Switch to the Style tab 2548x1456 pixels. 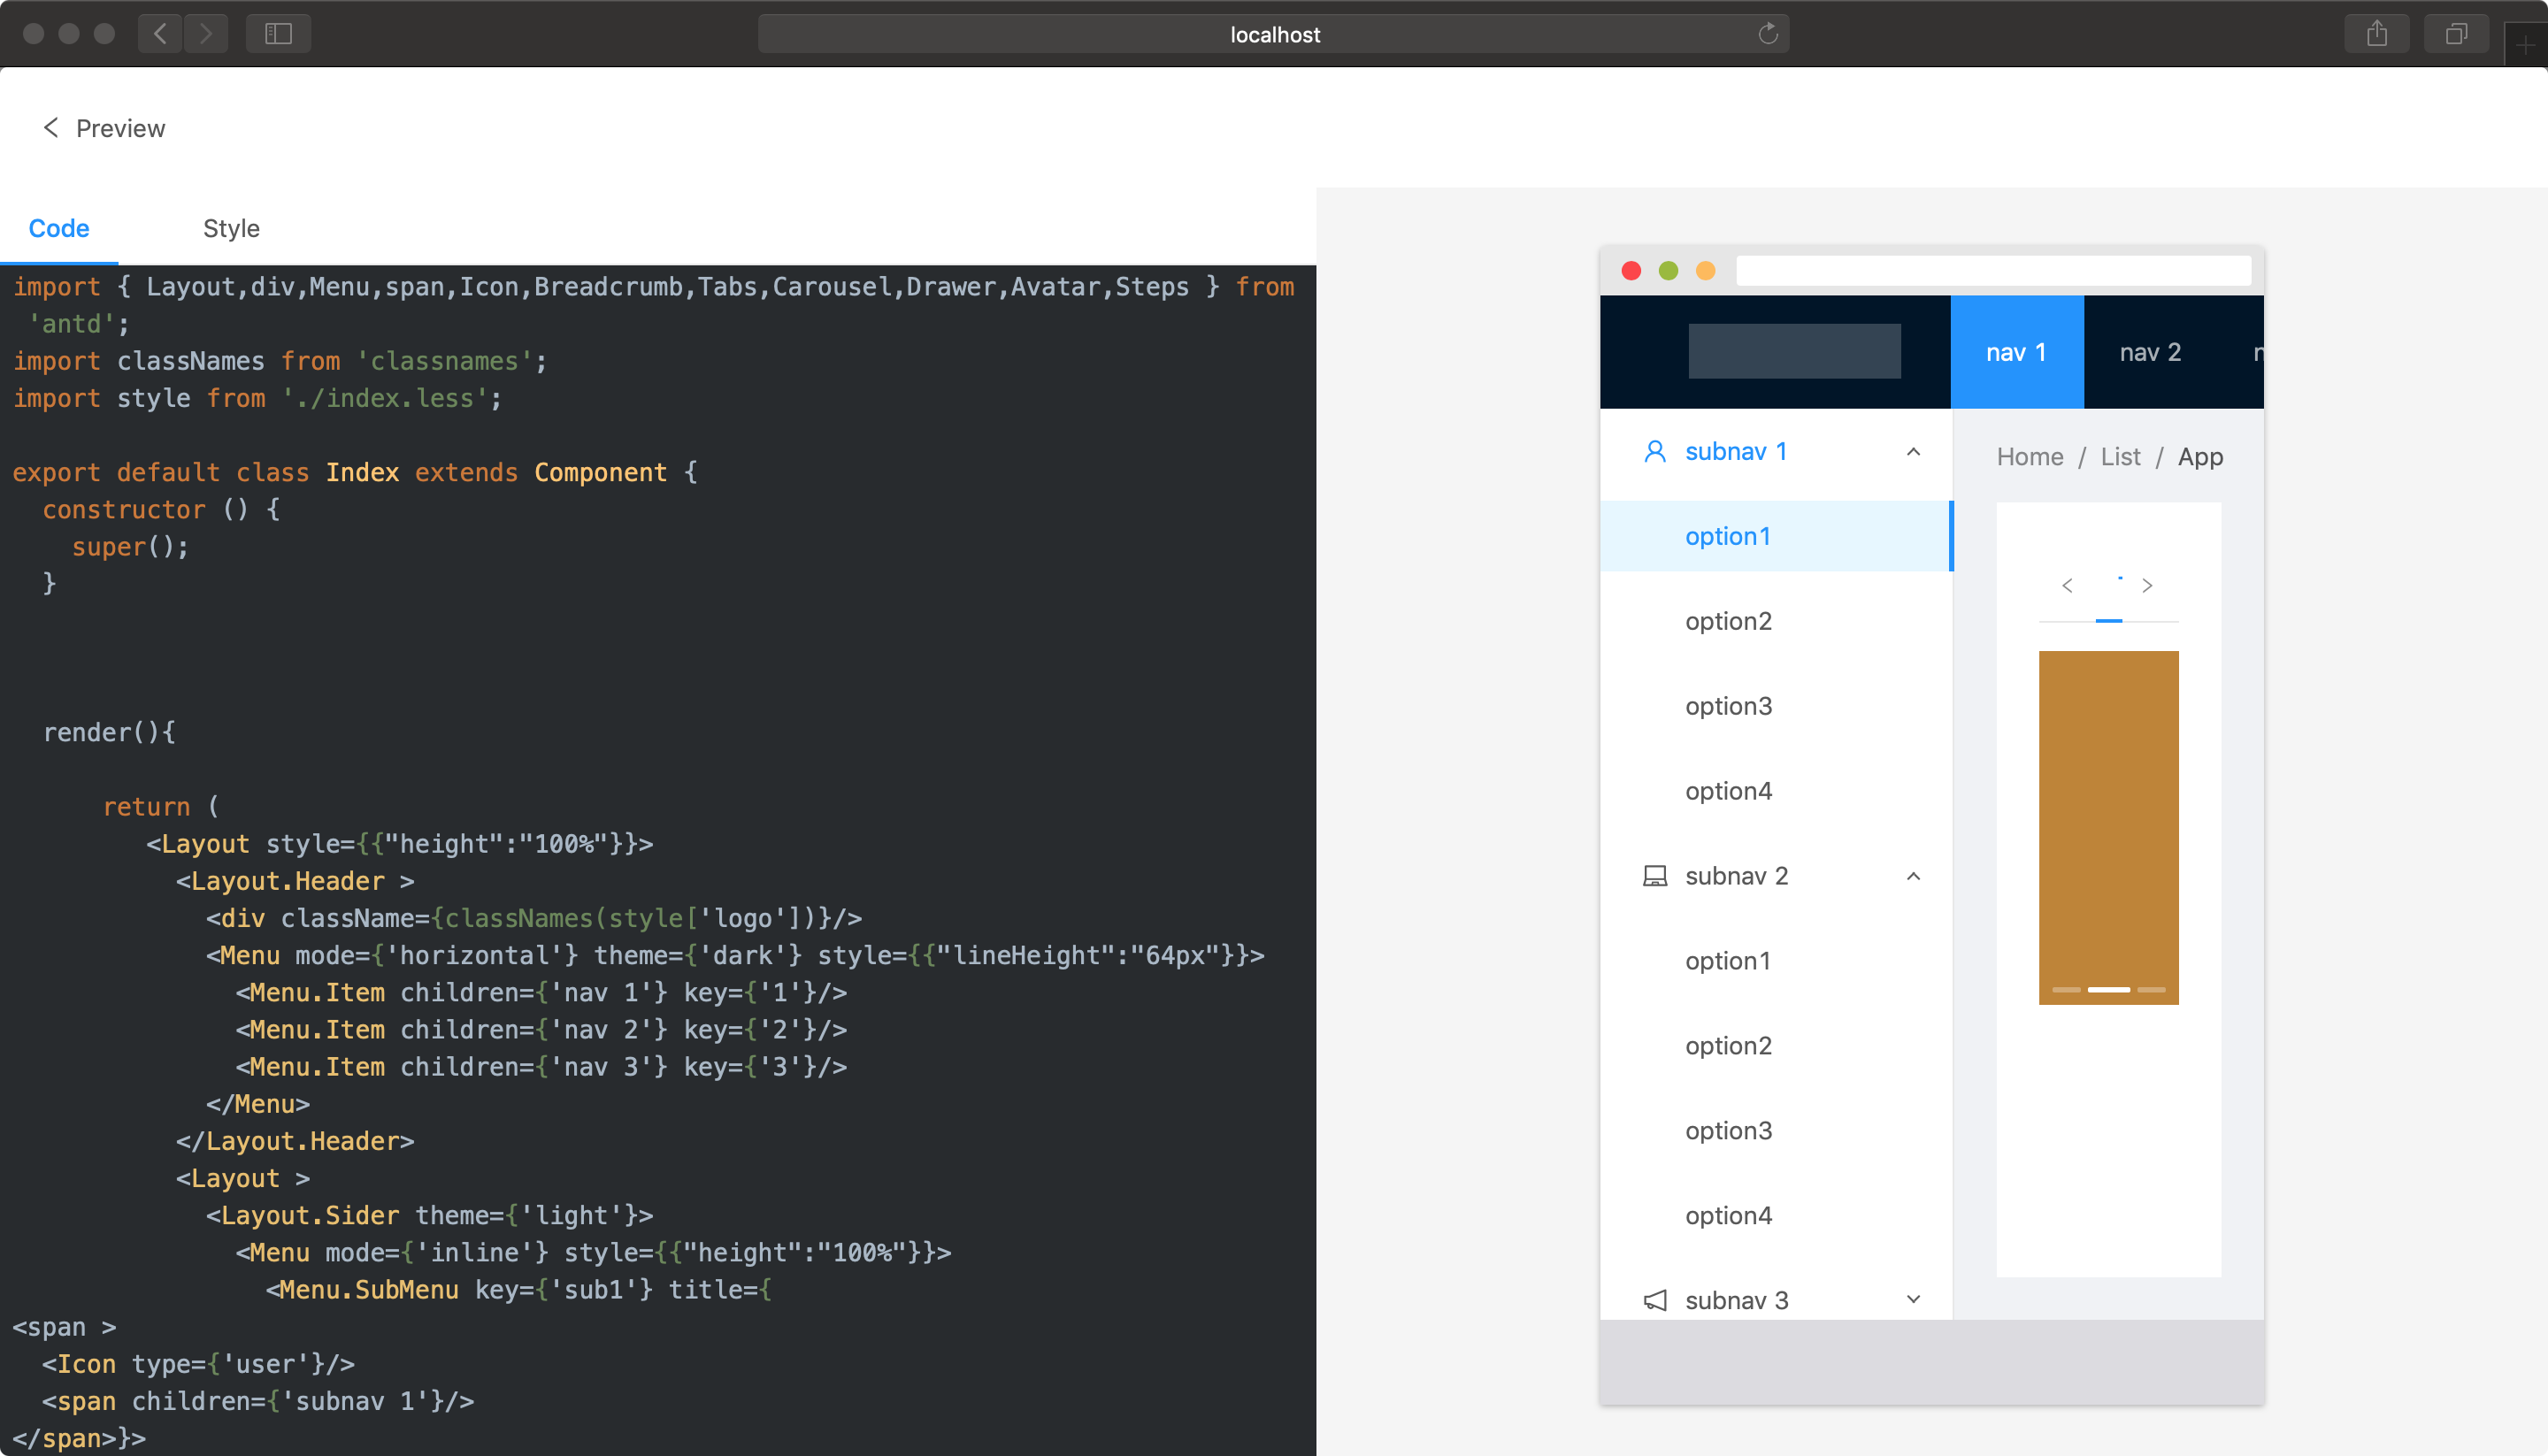[231, 229]
